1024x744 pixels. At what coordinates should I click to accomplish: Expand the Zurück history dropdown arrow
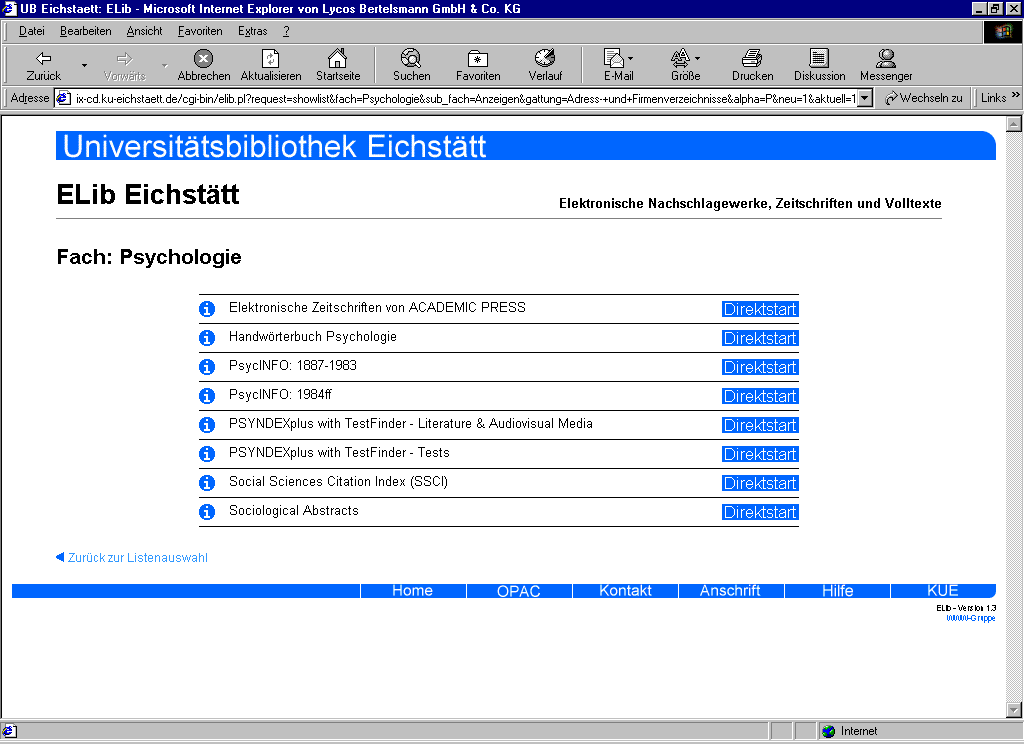coord(84,65)
